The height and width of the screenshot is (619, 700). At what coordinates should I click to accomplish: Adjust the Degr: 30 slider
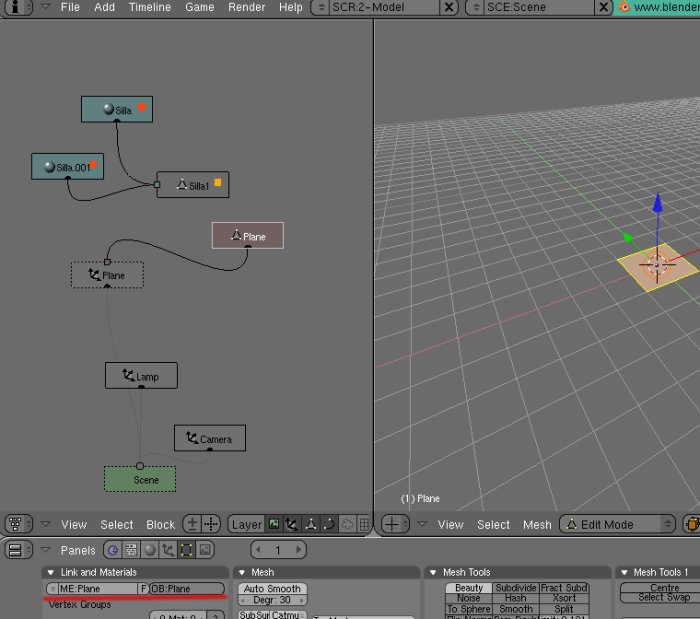(x=272, y=600)
